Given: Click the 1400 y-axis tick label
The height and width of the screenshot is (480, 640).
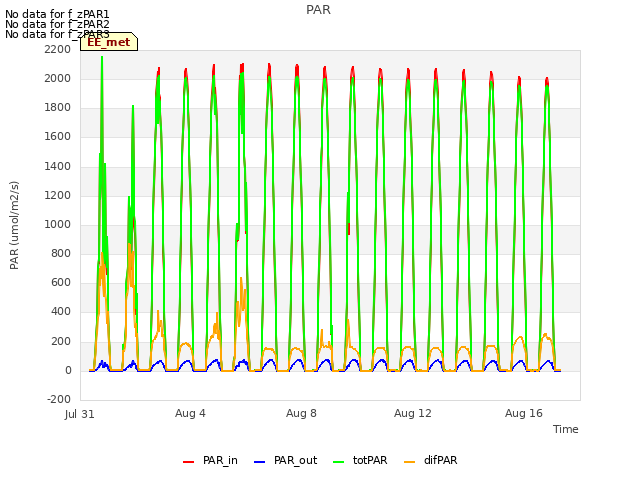Looking at the screenshot, I should tap(58, 166).
